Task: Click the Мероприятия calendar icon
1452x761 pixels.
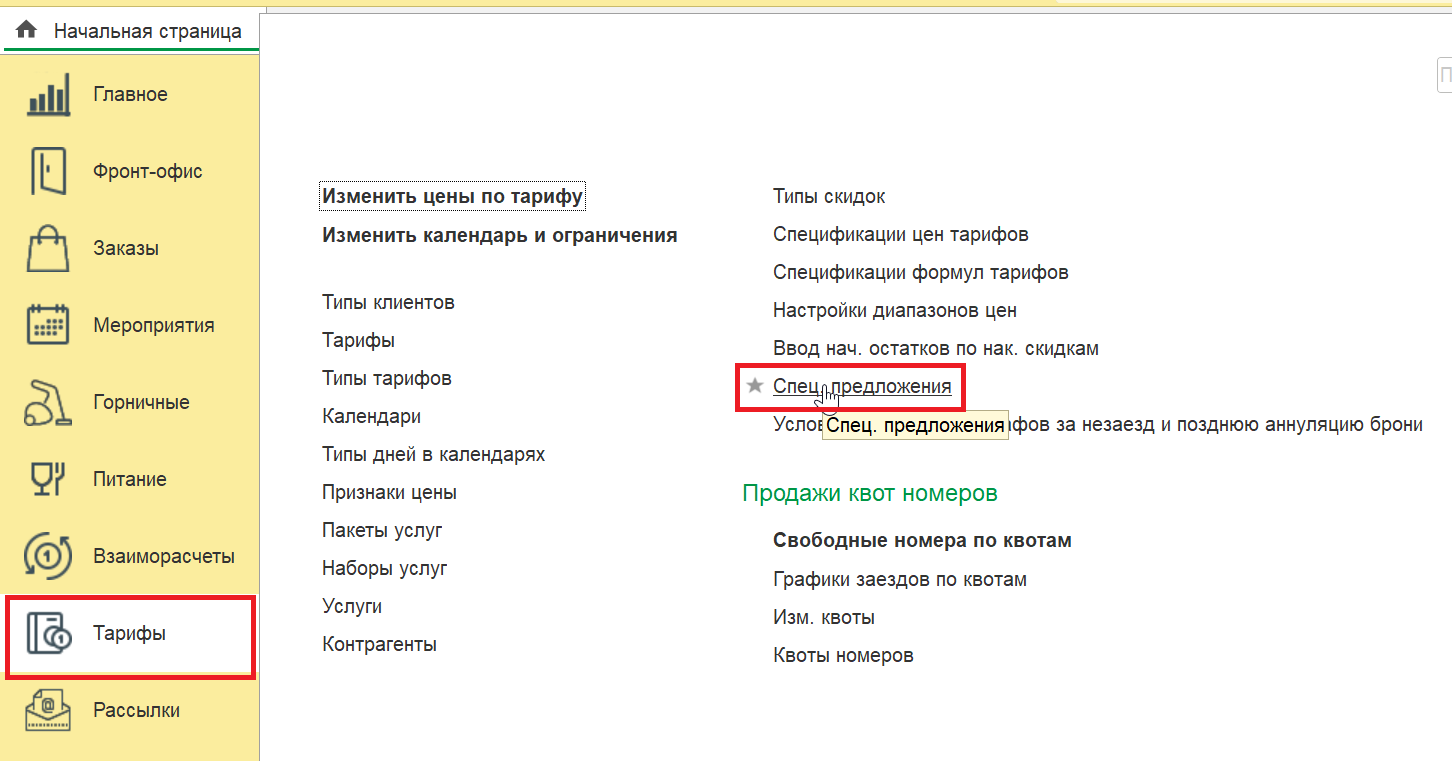Action: 47,325
